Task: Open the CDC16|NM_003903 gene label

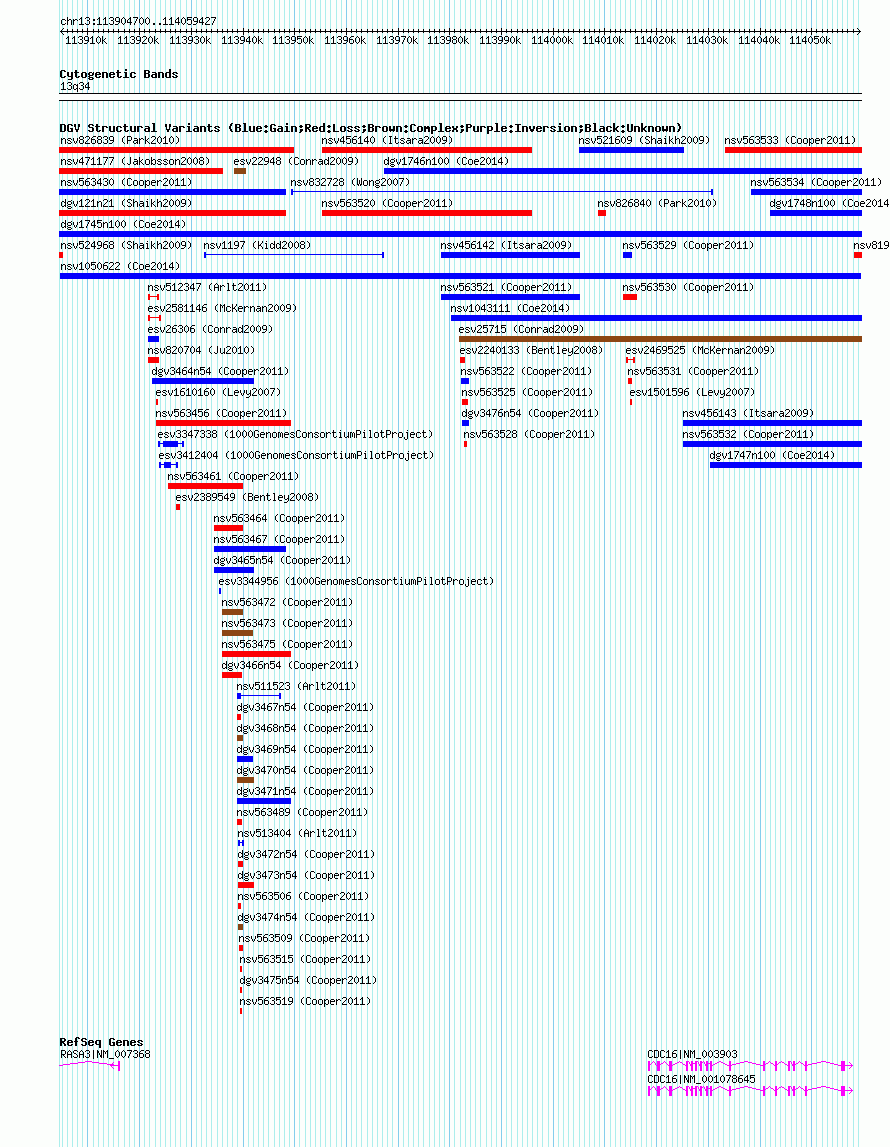Action: click(x=693, y=1054)
